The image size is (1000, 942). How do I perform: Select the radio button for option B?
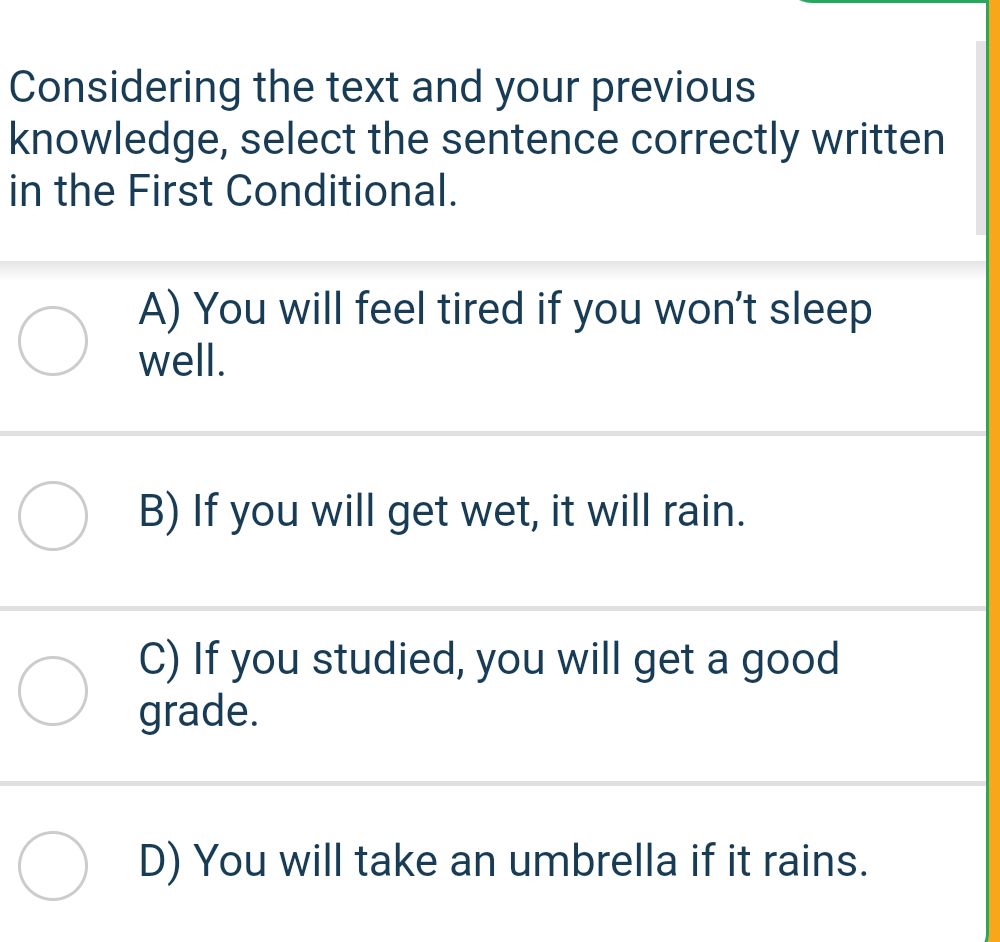tap(52, 515)
